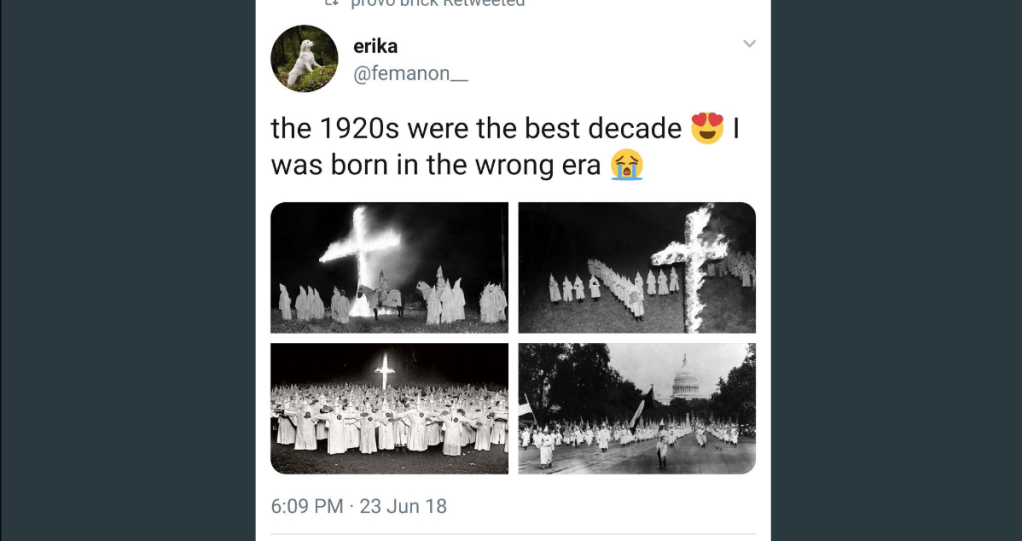Open the bottom-right street parade photo
The image size is (1022, 541).
(x=637, y=409)
